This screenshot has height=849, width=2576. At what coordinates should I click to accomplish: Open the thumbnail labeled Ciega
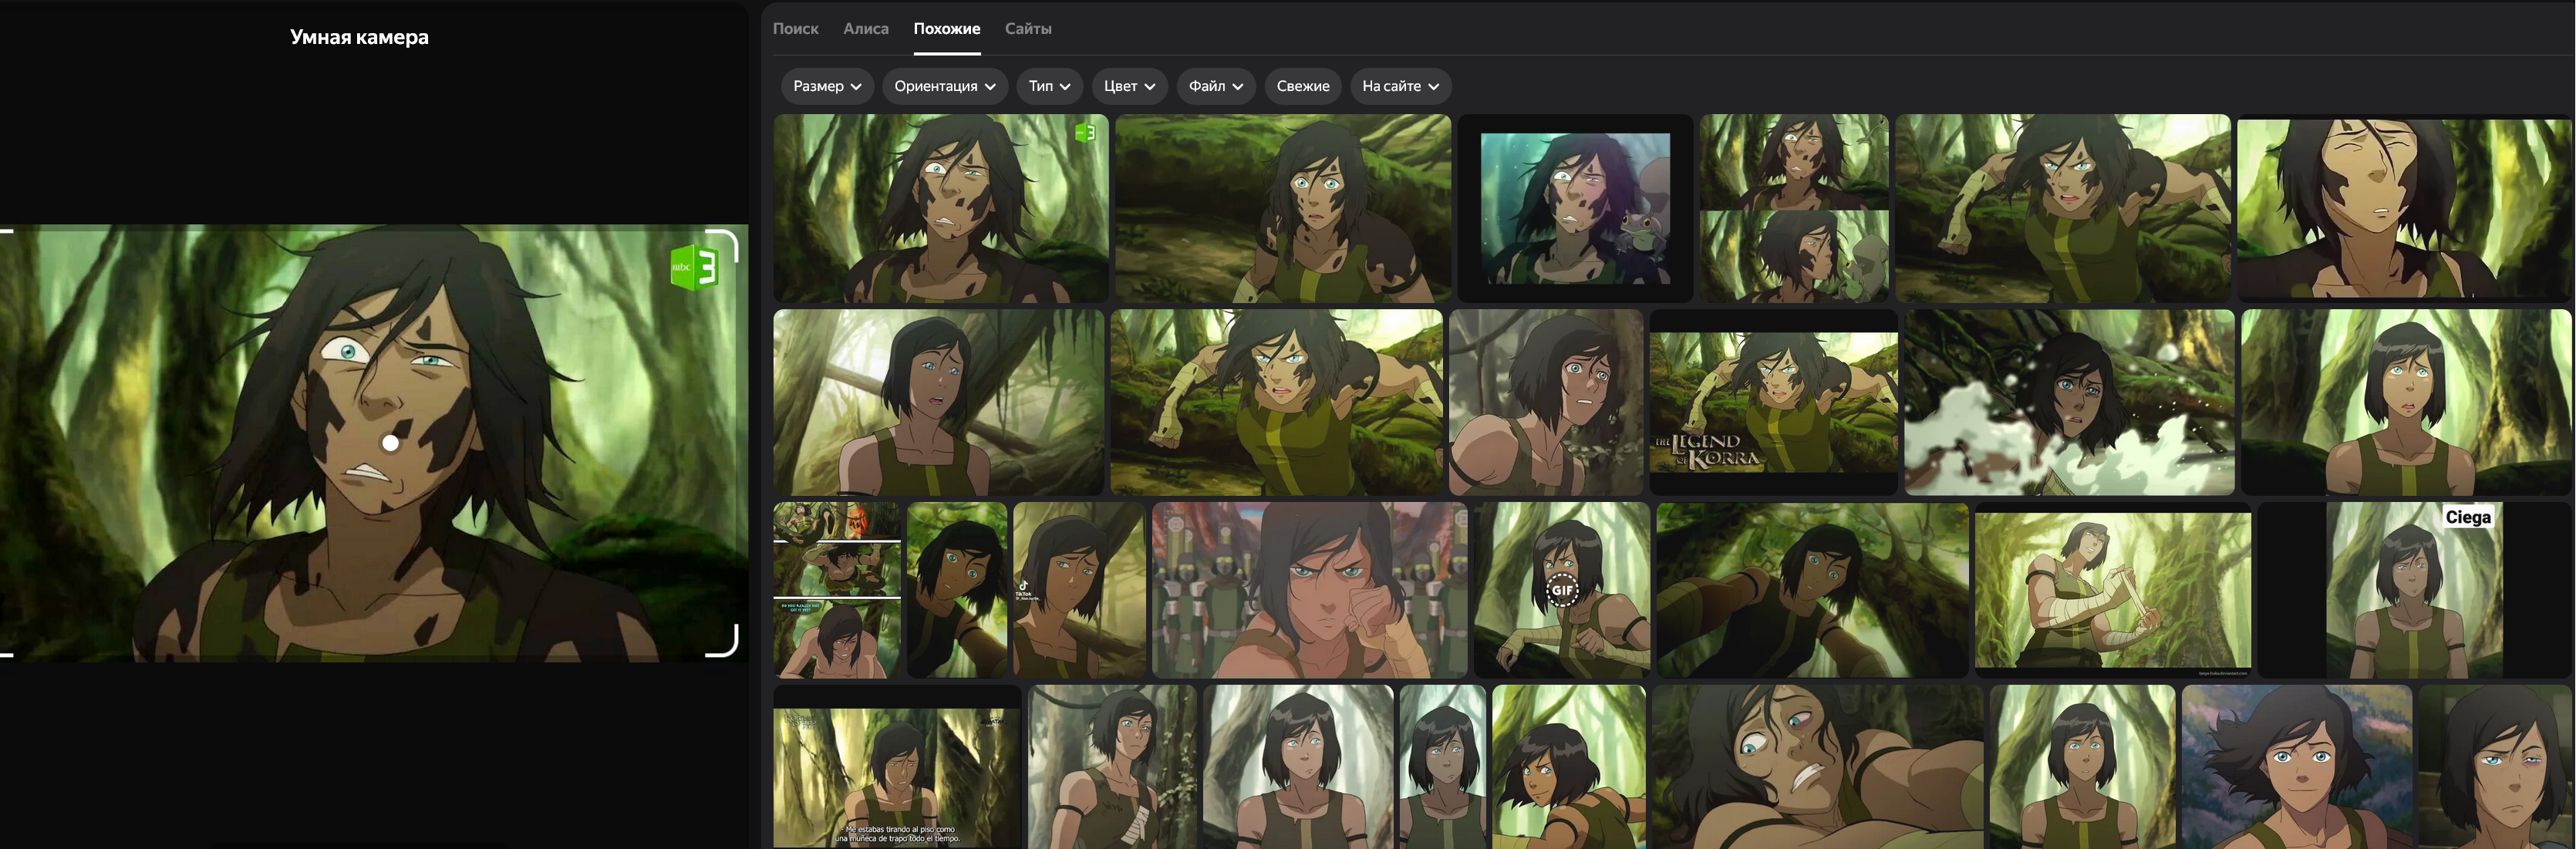pos(2413,590)
